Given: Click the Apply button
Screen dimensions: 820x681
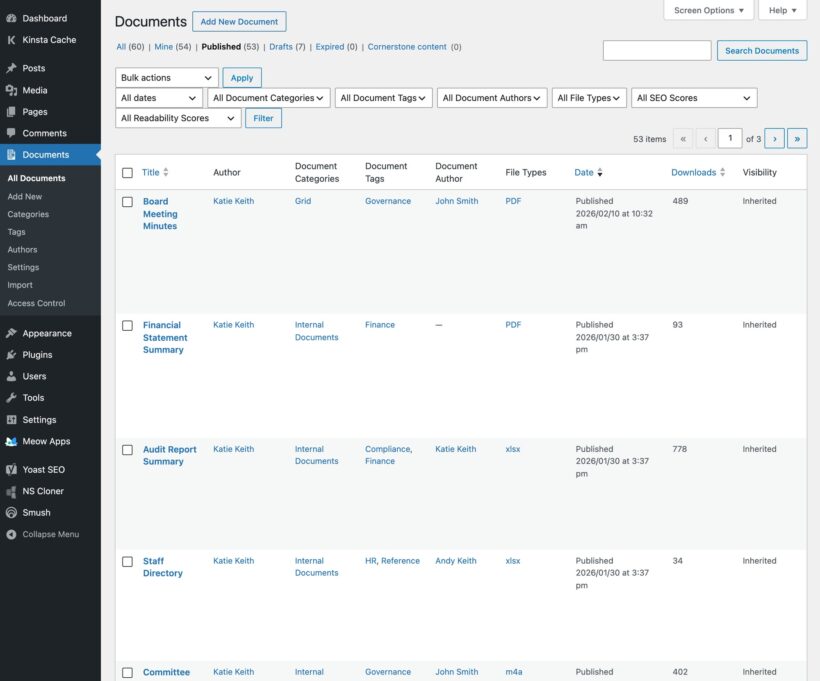Looking at the screenshot, I should (x=242, y=77).
